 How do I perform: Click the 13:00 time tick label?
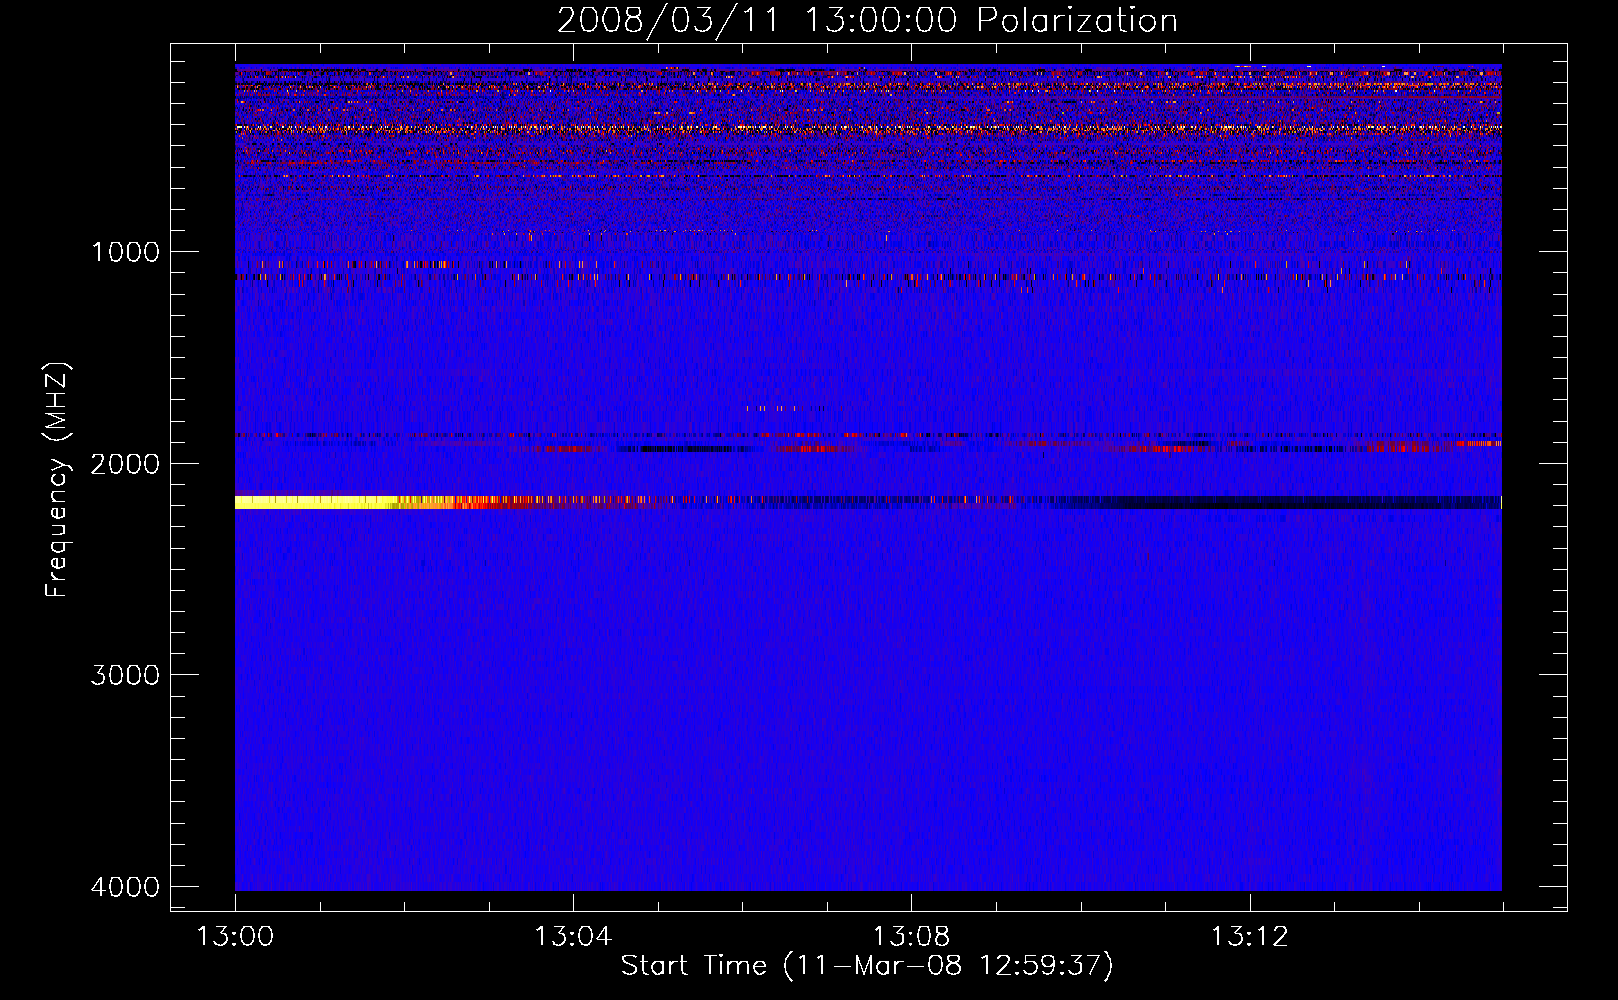click(x=235, y=937)
